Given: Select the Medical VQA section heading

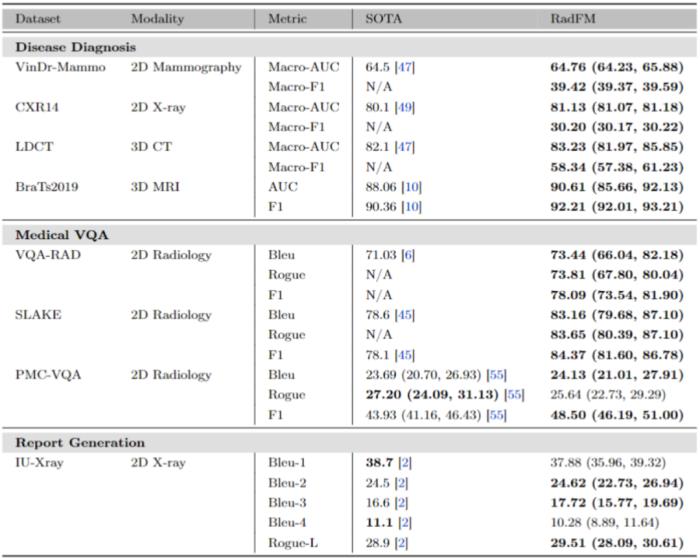Looking at the screenshot, I should [62, 235].
